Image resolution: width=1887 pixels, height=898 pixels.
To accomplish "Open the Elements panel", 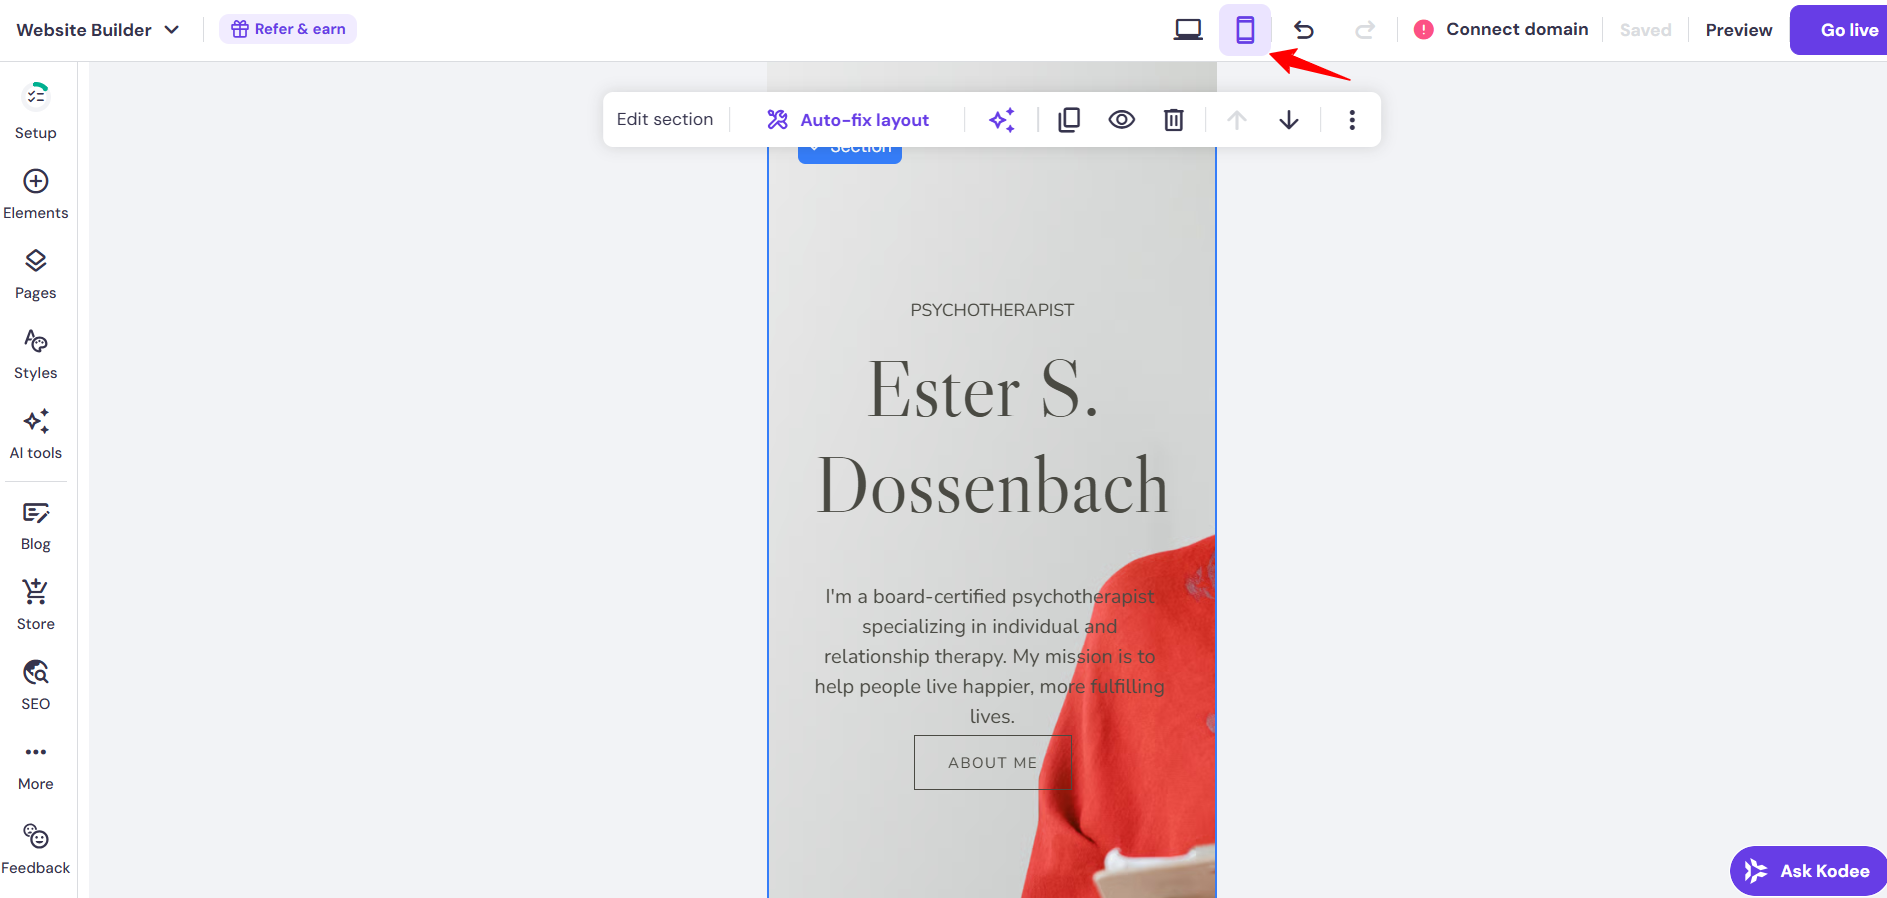I will click(36, 194).
